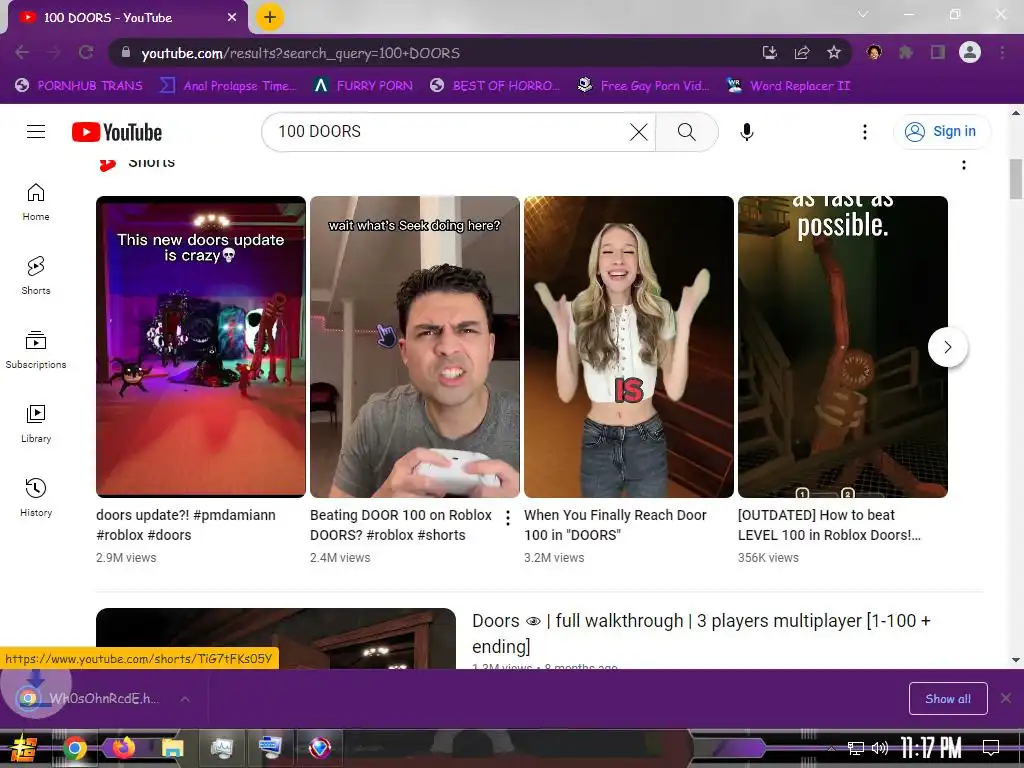
Task: Open options for 'Beating DOOR 100' short
Action: tap(508, 519)
